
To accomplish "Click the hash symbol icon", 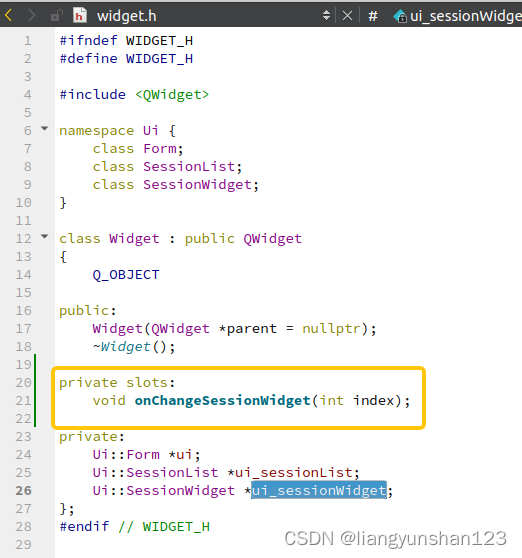I will pyautogui.click(x=373, y=16).
